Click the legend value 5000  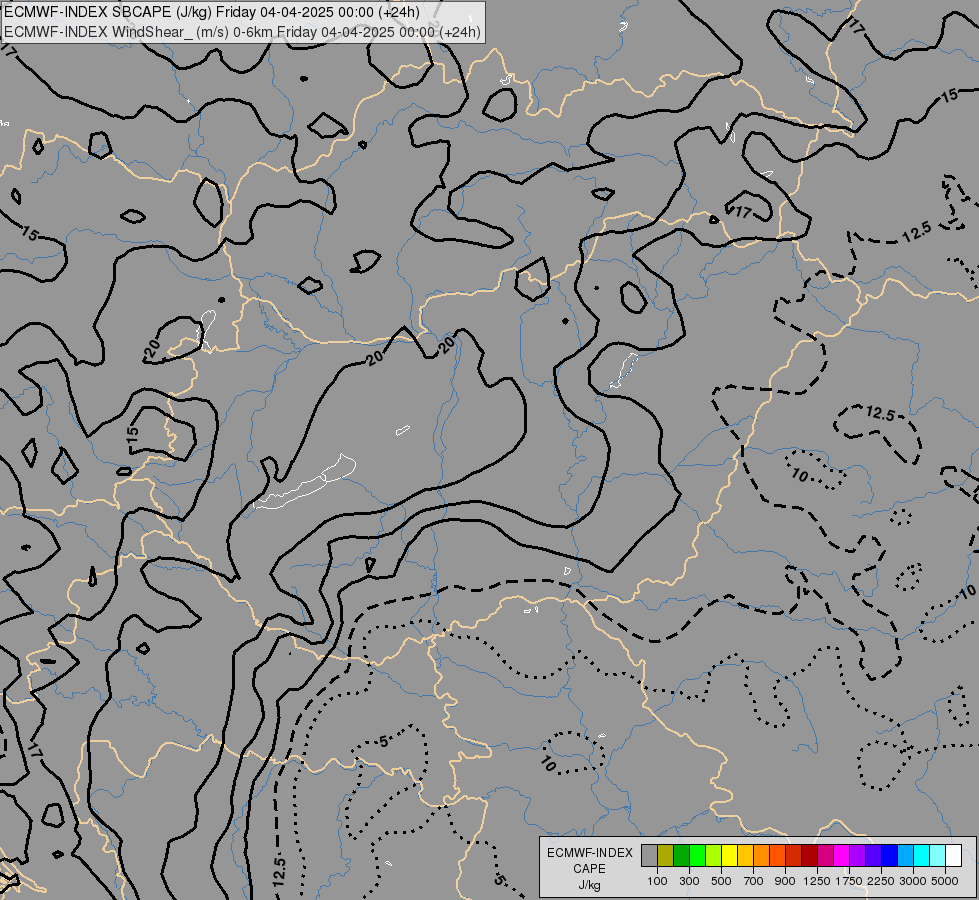(x=945, y=881)
